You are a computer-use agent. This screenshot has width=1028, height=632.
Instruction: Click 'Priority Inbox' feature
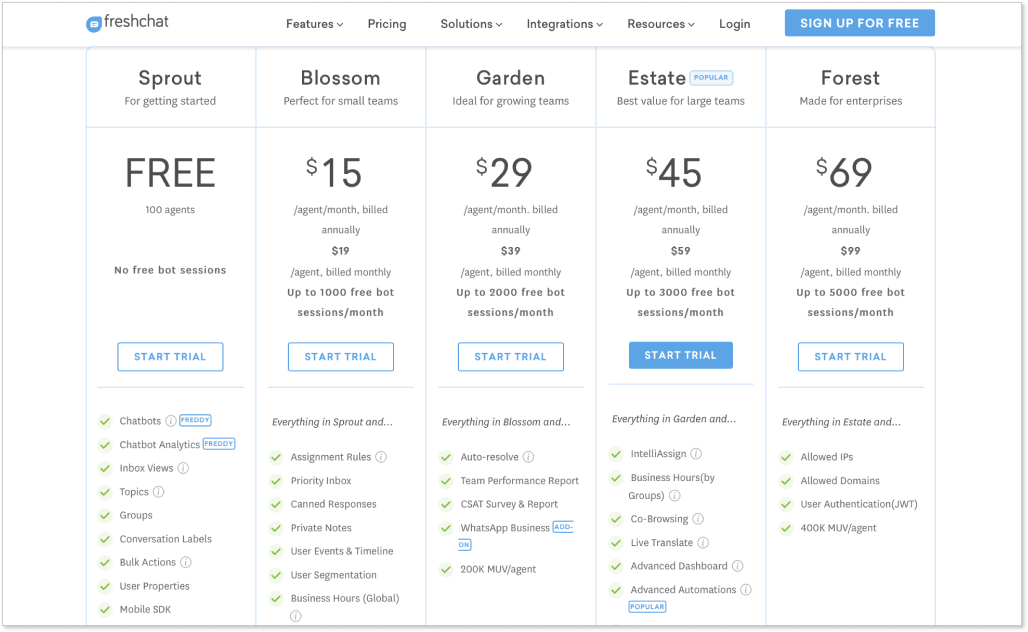pyautogui.click(x=321, y=481)
